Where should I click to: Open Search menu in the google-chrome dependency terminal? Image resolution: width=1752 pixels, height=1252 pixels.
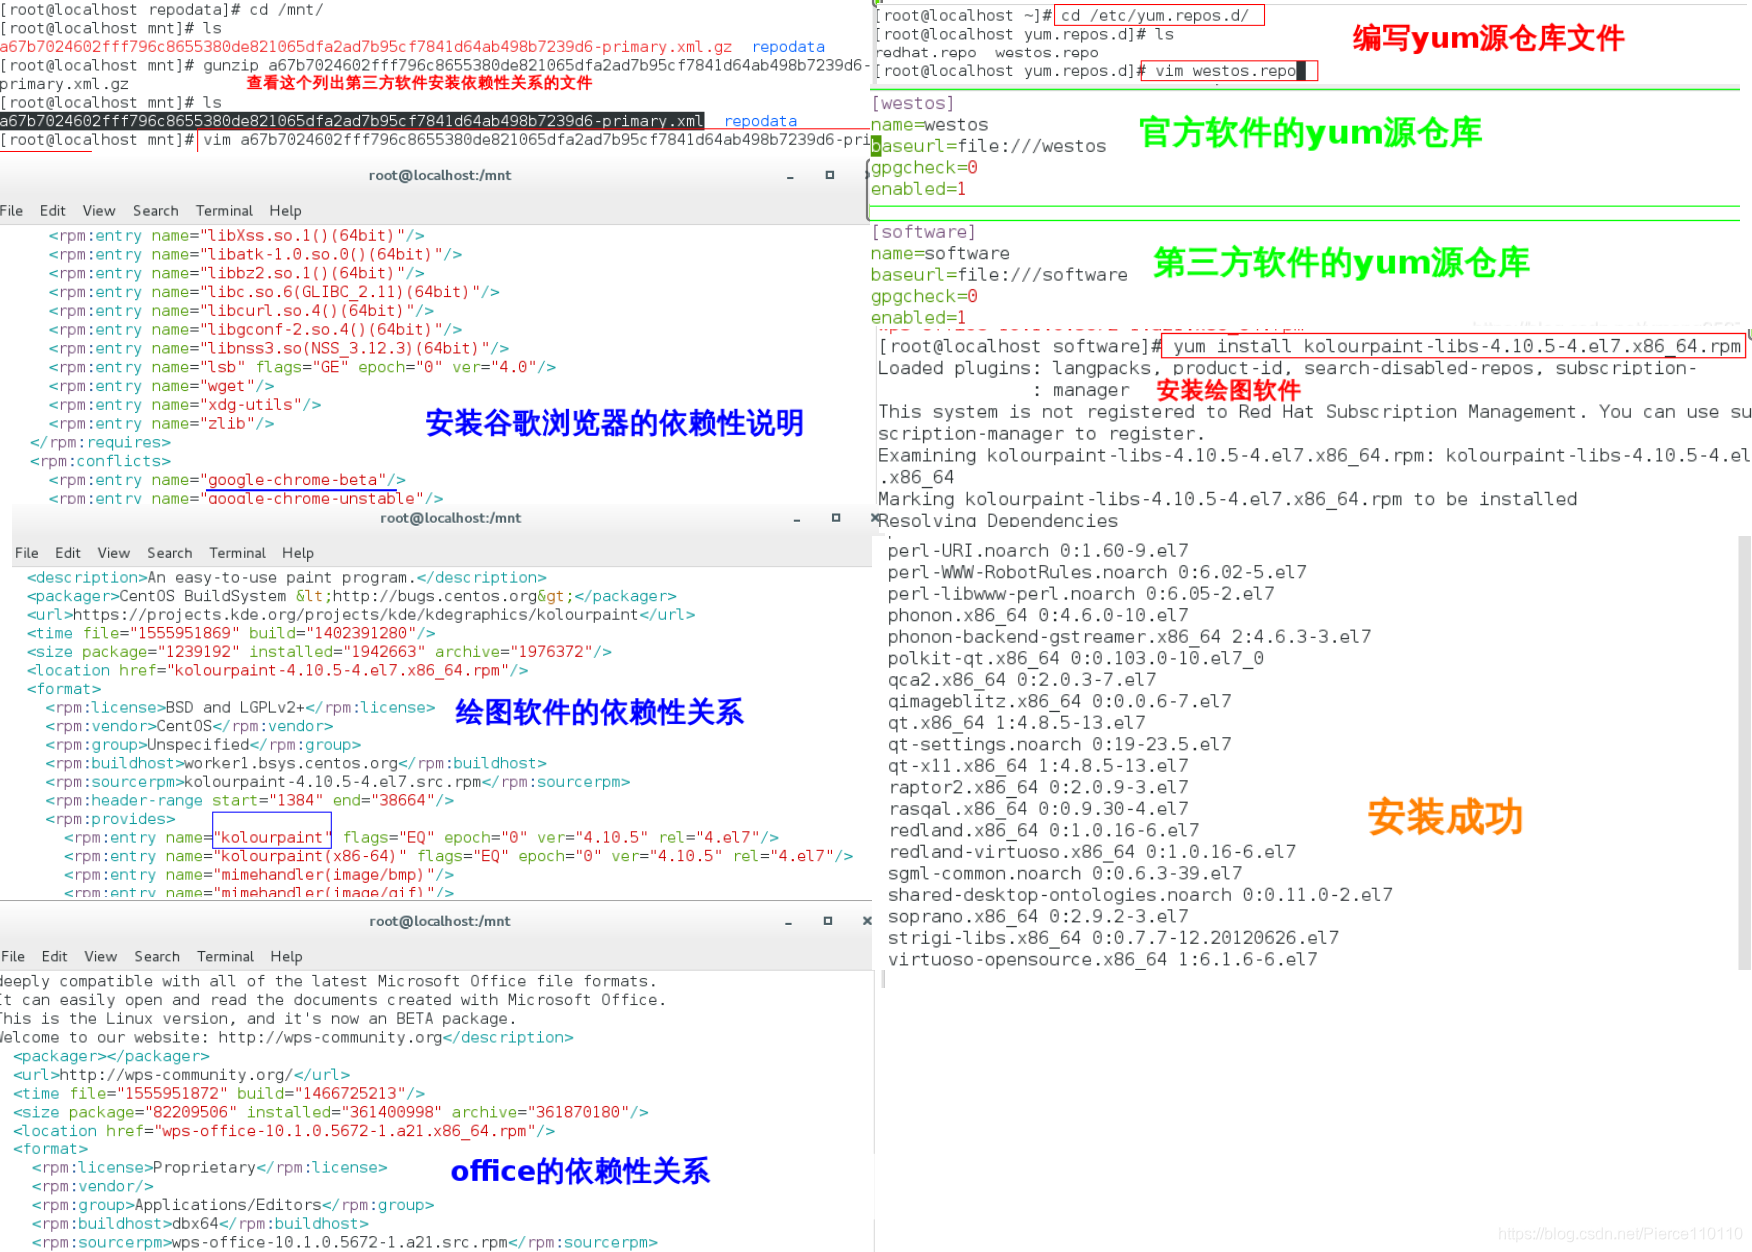(156, 211)
